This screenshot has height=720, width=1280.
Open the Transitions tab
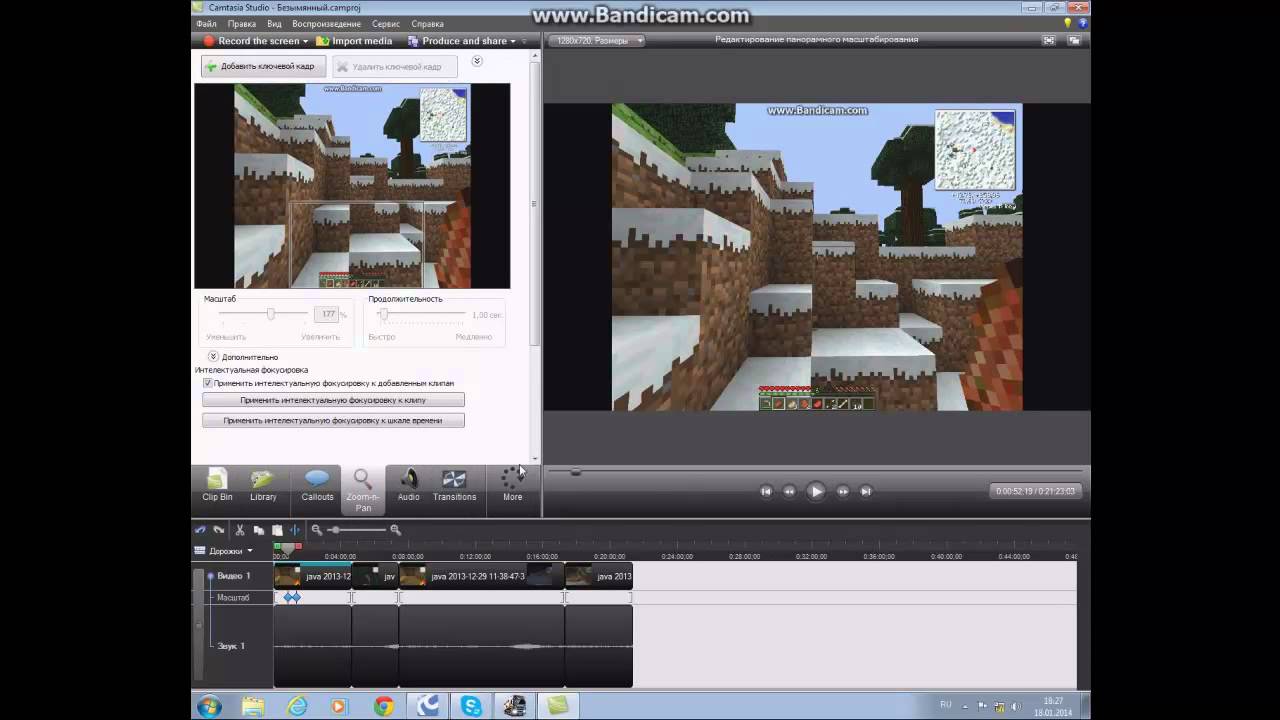pos(454,485)
